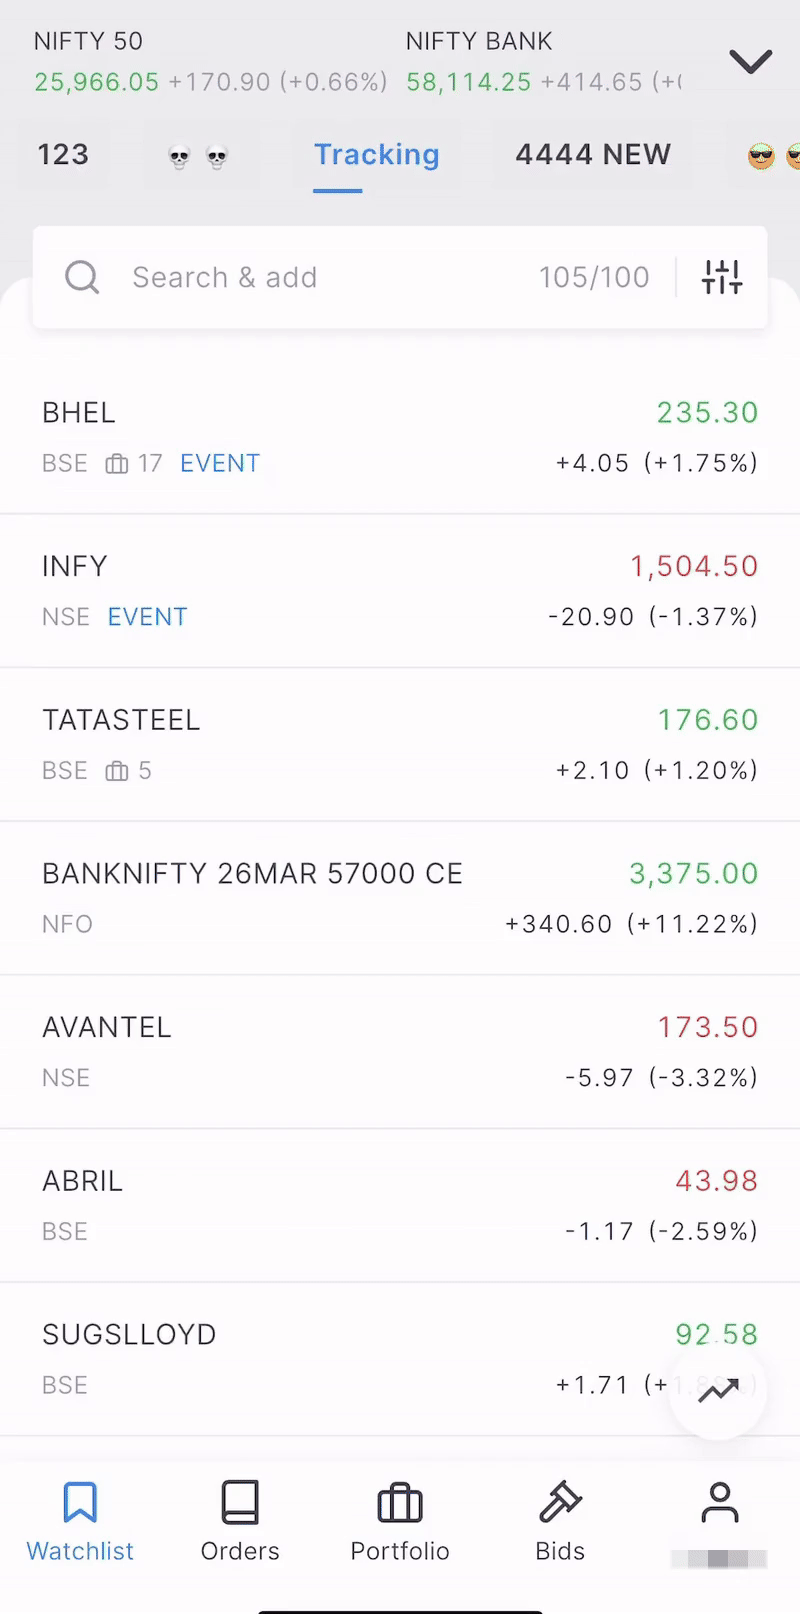
Task: Click the EVENT link under INFY
Action: 148,617
